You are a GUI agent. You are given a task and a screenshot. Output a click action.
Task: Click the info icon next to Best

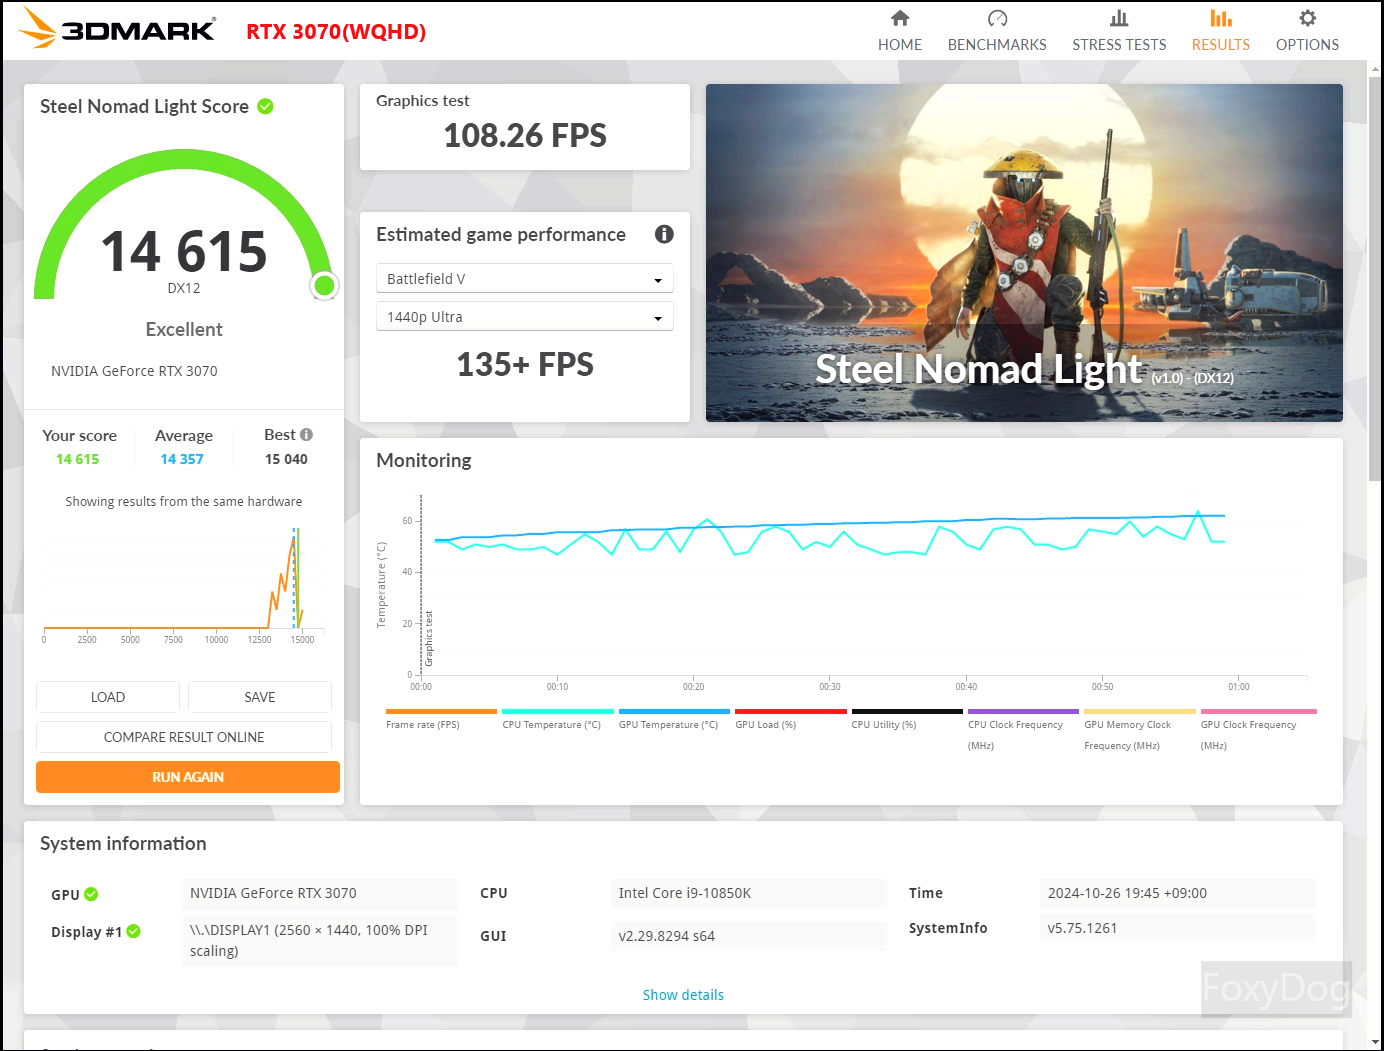click(x=307, y=435)
